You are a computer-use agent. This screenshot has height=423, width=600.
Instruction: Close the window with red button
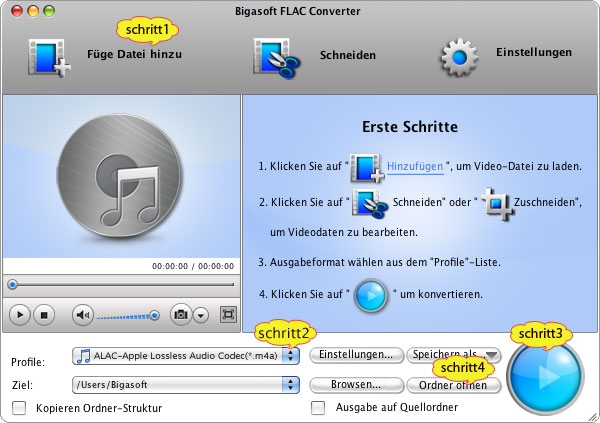(x=17, y=11)
